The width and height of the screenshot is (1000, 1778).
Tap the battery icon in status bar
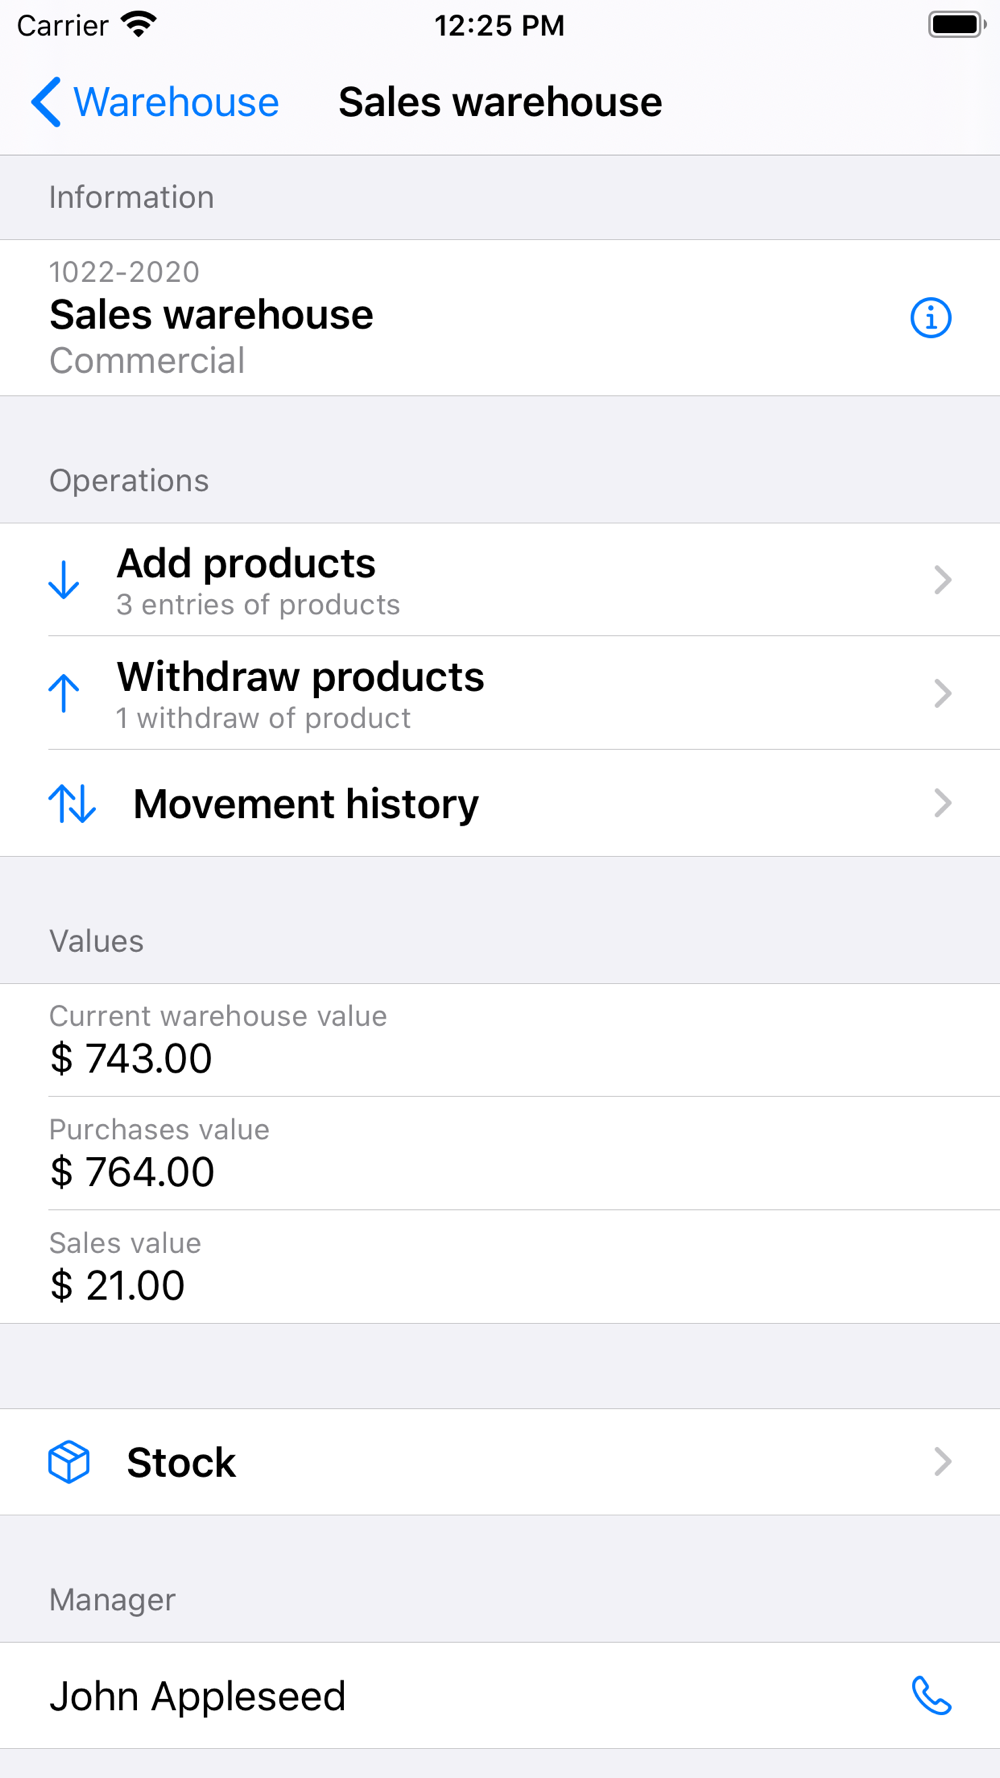pyautogui.click(x=957, y=25)
